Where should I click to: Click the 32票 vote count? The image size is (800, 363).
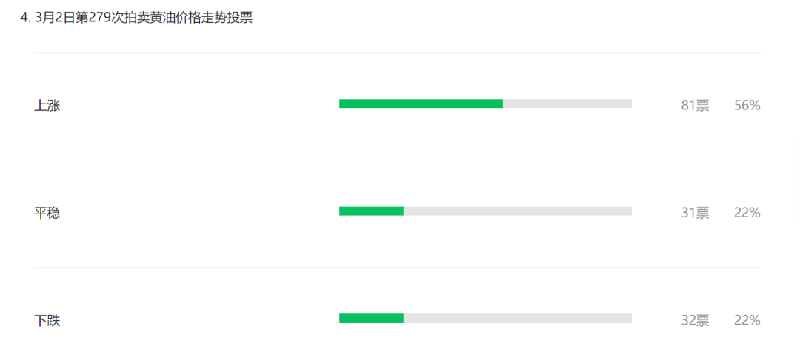(x=695, y=321)
